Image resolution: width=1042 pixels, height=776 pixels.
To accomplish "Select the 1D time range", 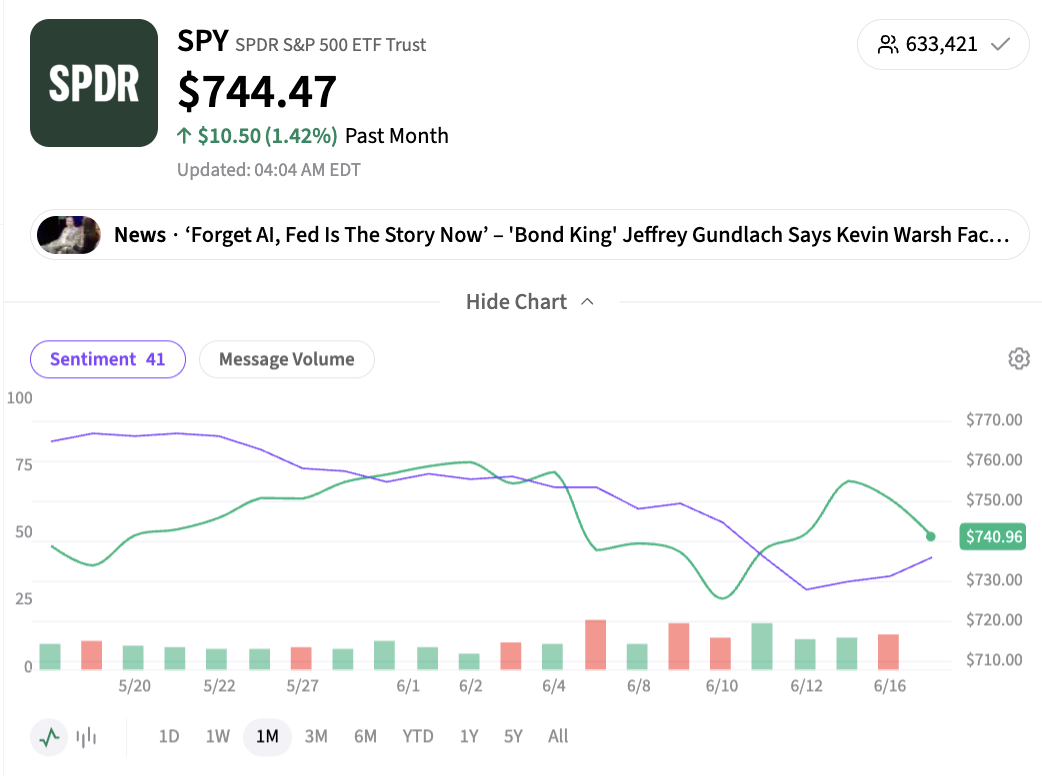I will coord(169,737).
